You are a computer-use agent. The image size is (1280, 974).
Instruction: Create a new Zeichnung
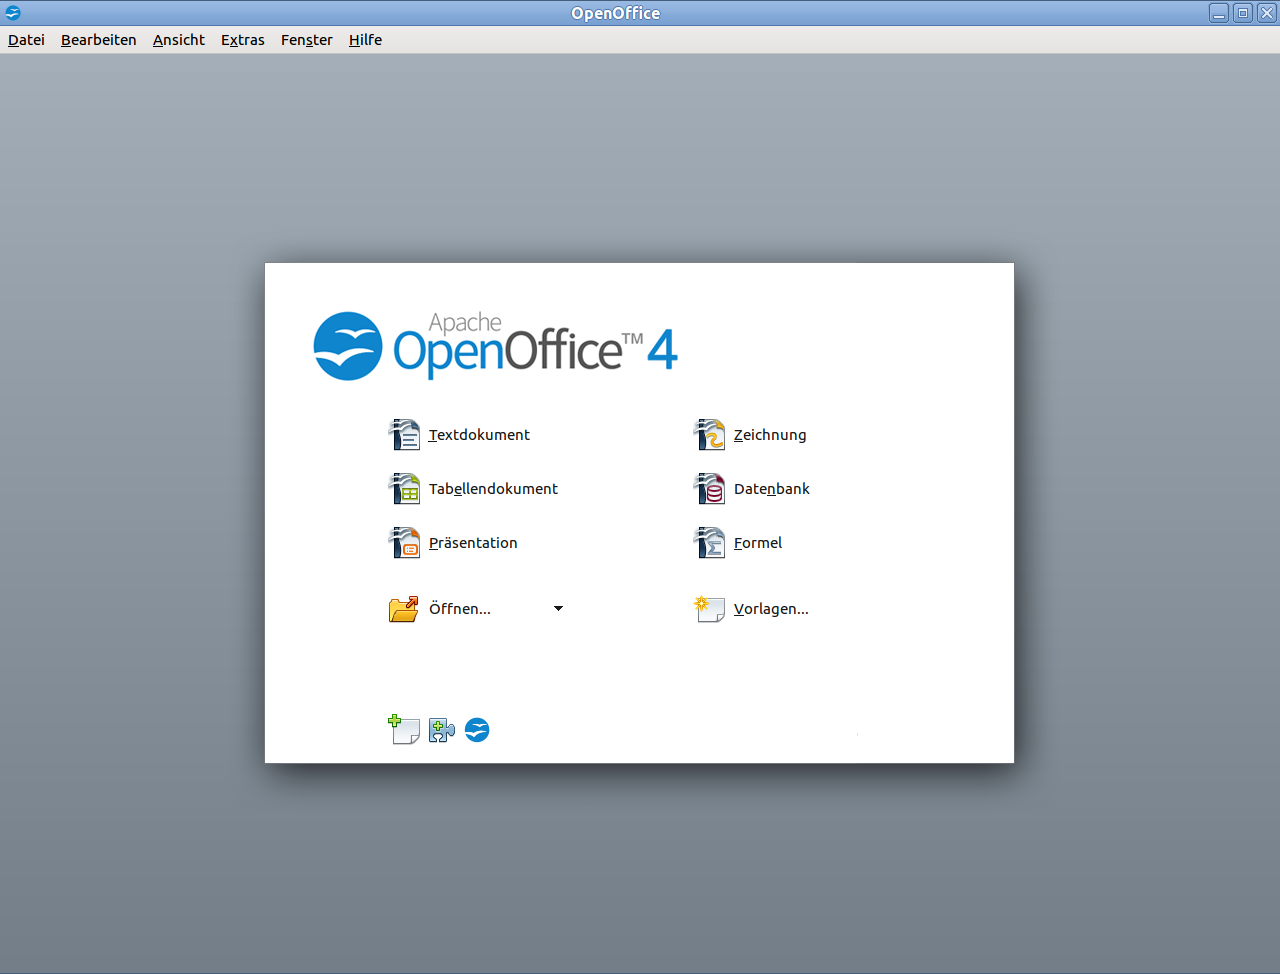click(x=770, y=435)
